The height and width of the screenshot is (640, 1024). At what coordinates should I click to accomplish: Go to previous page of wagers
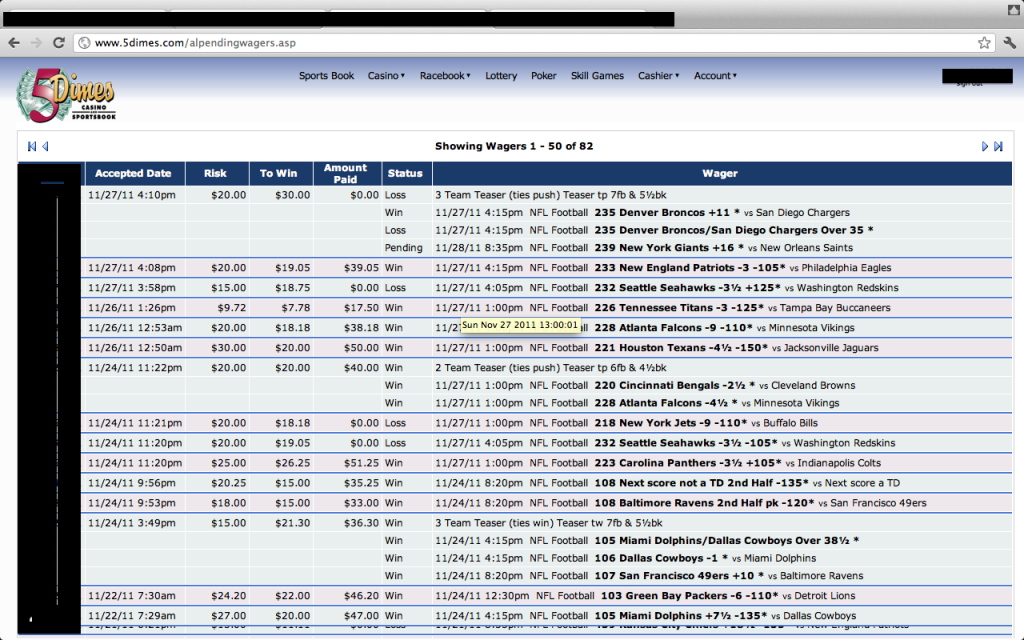tap(45, 146)
